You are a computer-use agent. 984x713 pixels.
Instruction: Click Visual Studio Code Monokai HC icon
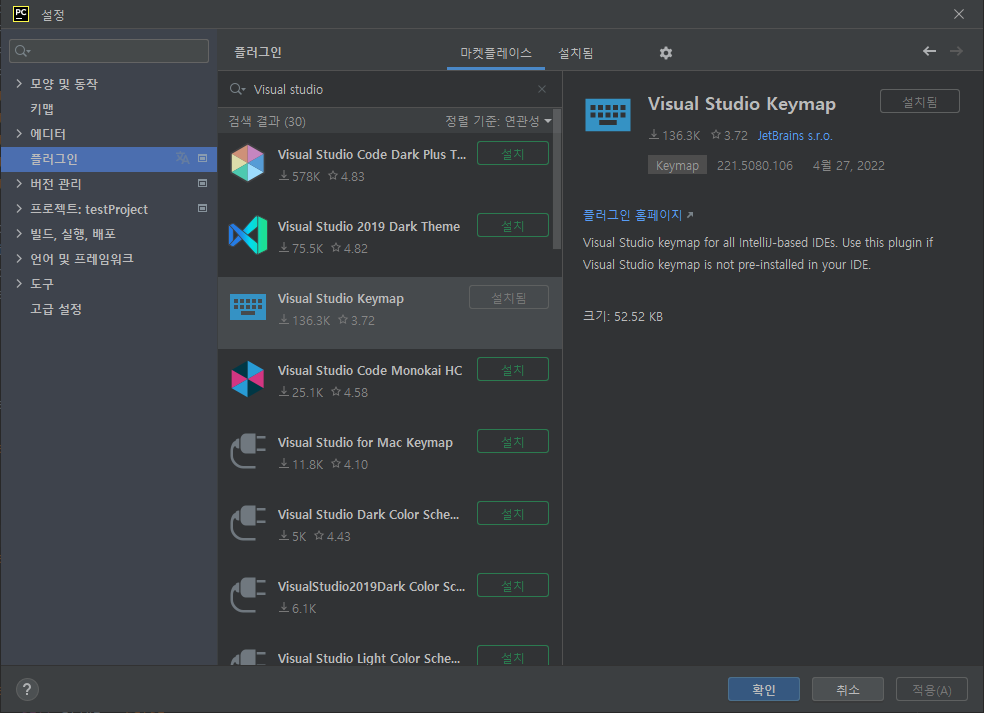[x=247, y=379]
